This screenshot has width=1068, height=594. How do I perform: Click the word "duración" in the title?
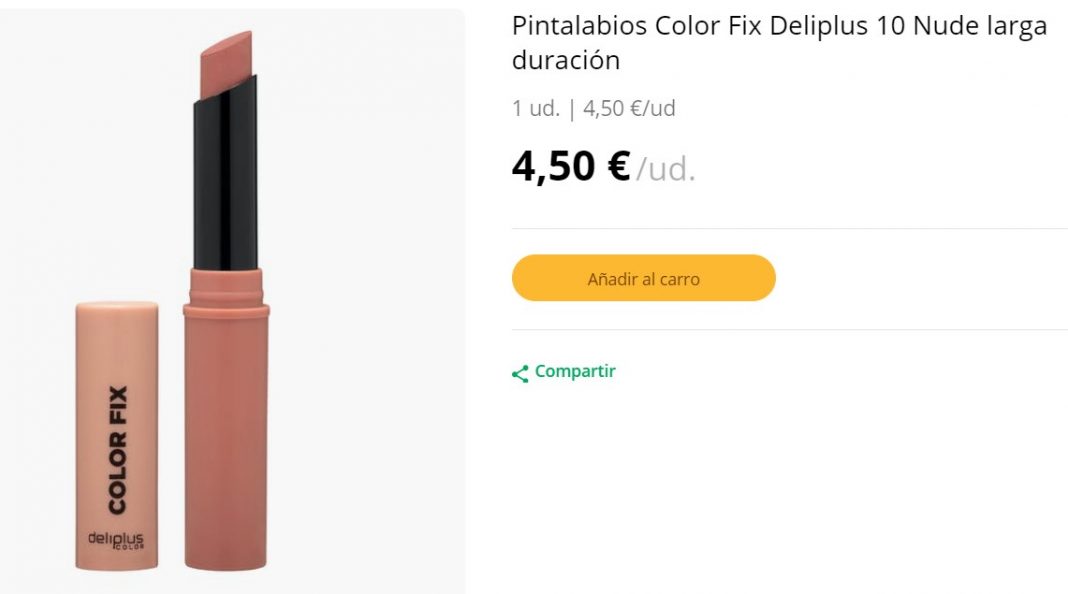point(566,60)
